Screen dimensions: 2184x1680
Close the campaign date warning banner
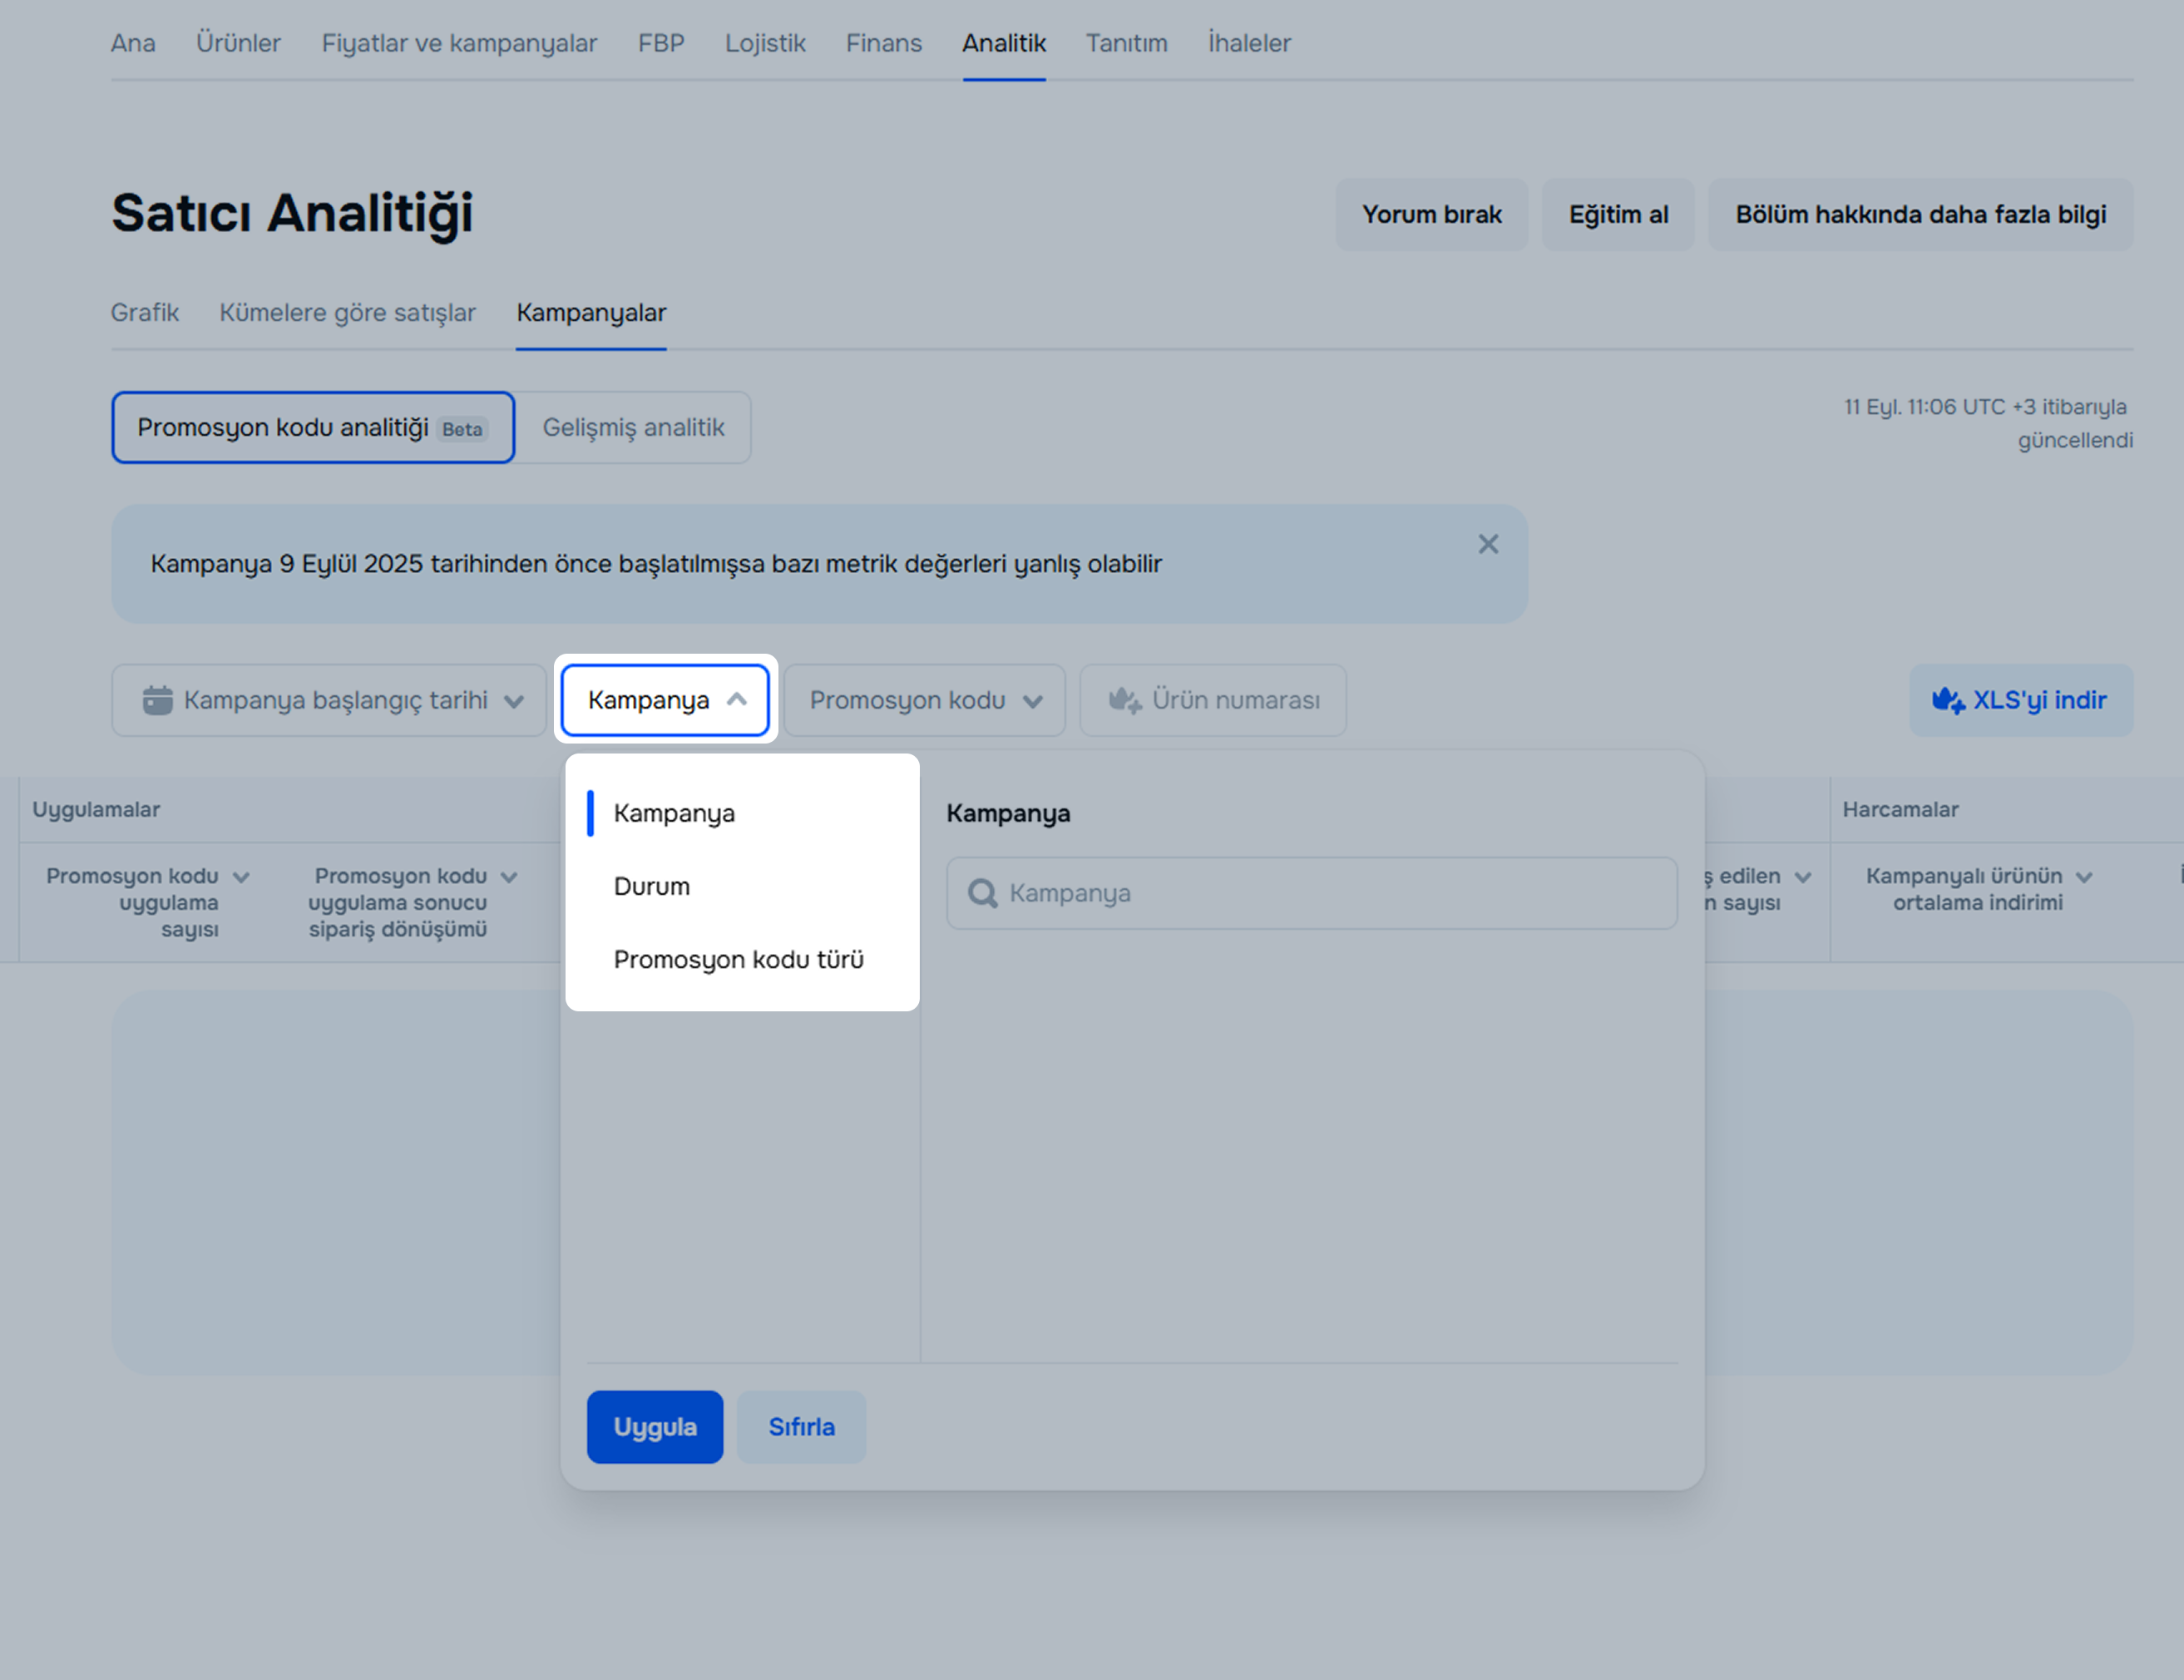pos(1488,544)
